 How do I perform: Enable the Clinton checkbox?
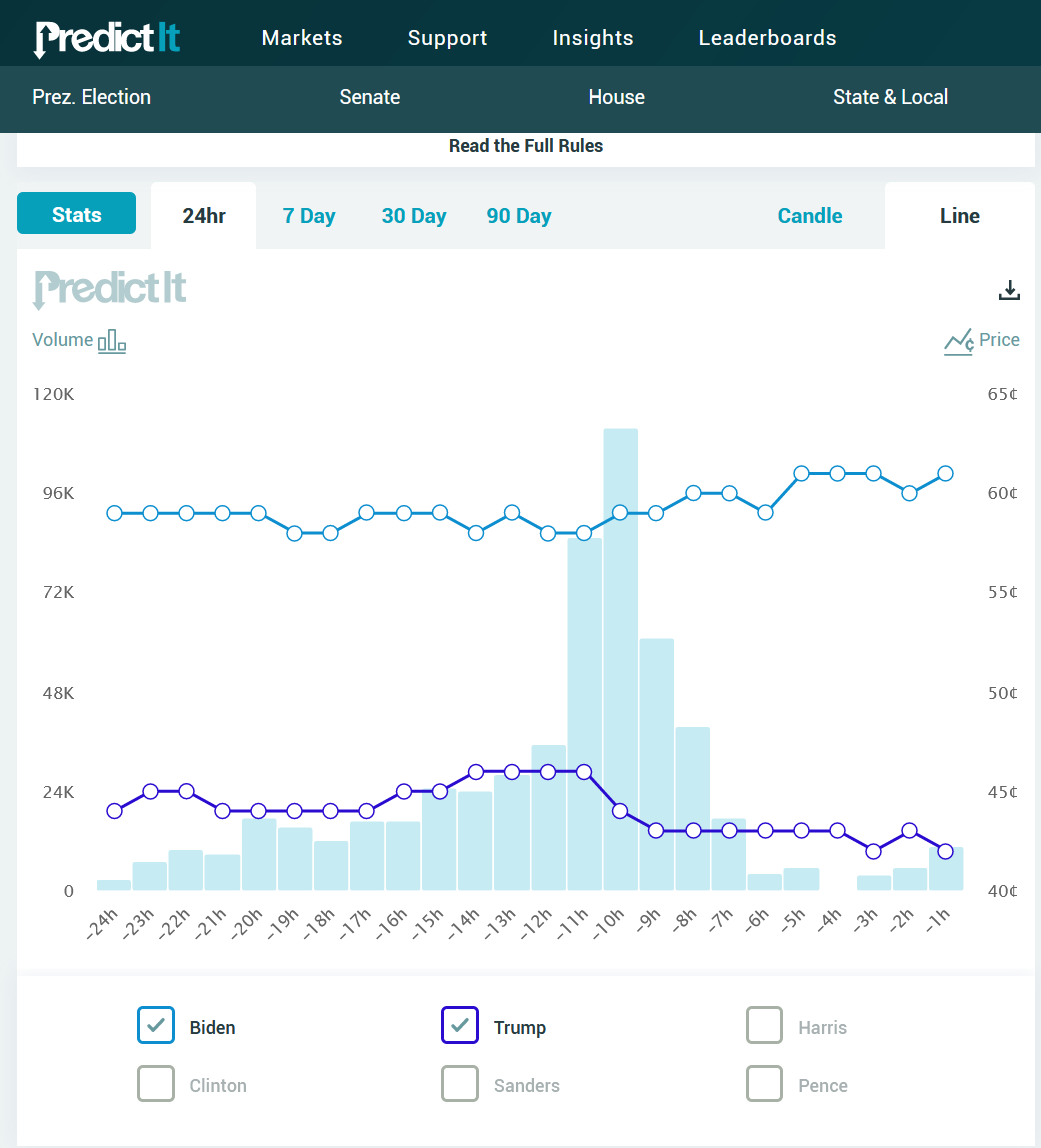pyautogui.click(x=156, y=1083)
